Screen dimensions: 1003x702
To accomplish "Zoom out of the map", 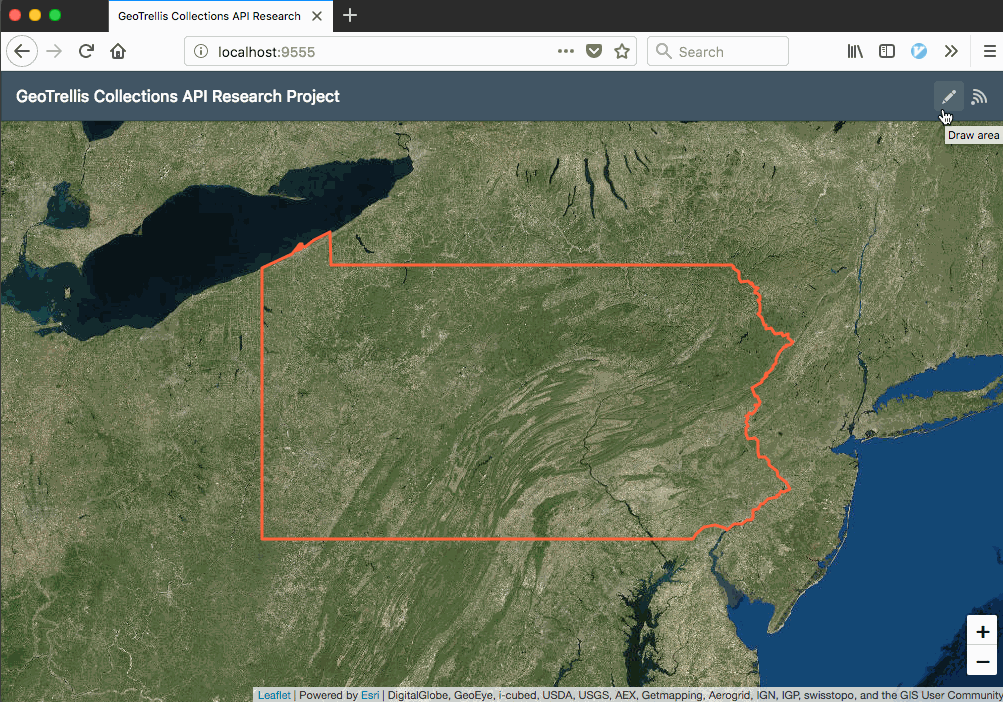I will (981, 661).
